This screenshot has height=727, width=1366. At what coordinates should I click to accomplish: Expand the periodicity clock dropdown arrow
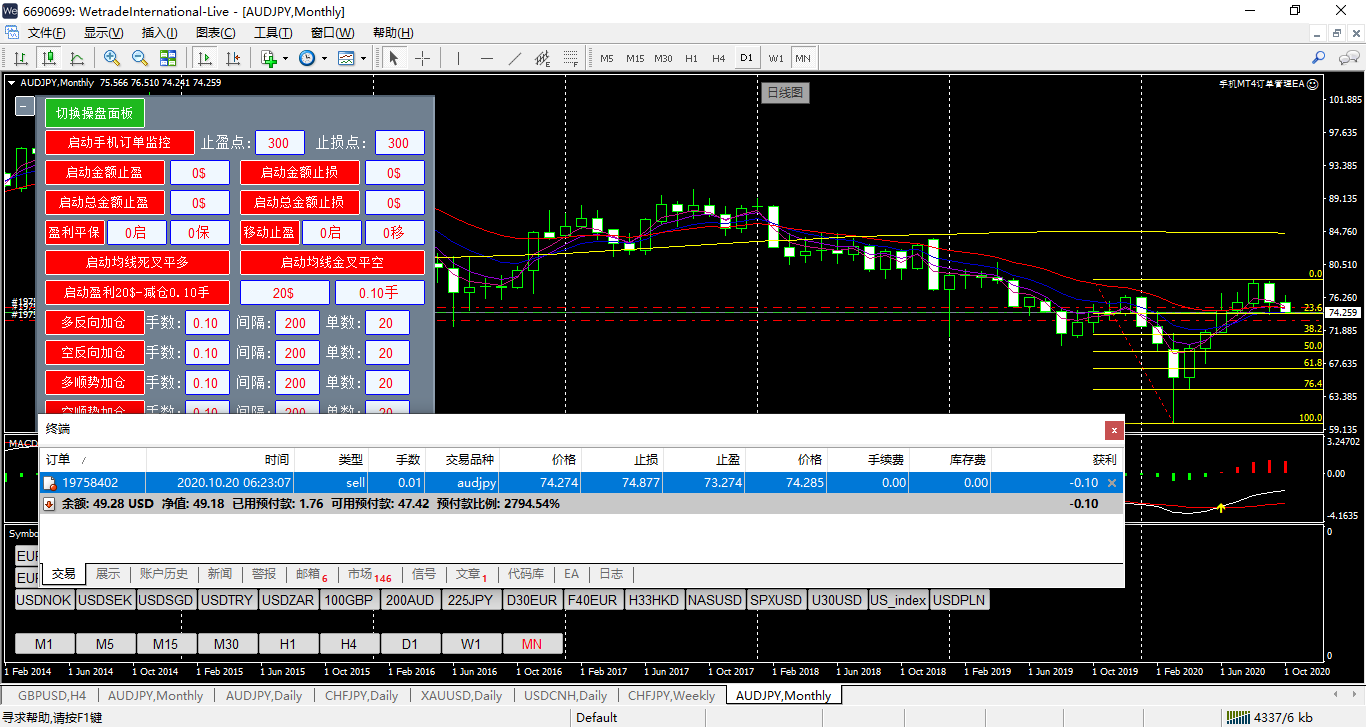(323, 58)
